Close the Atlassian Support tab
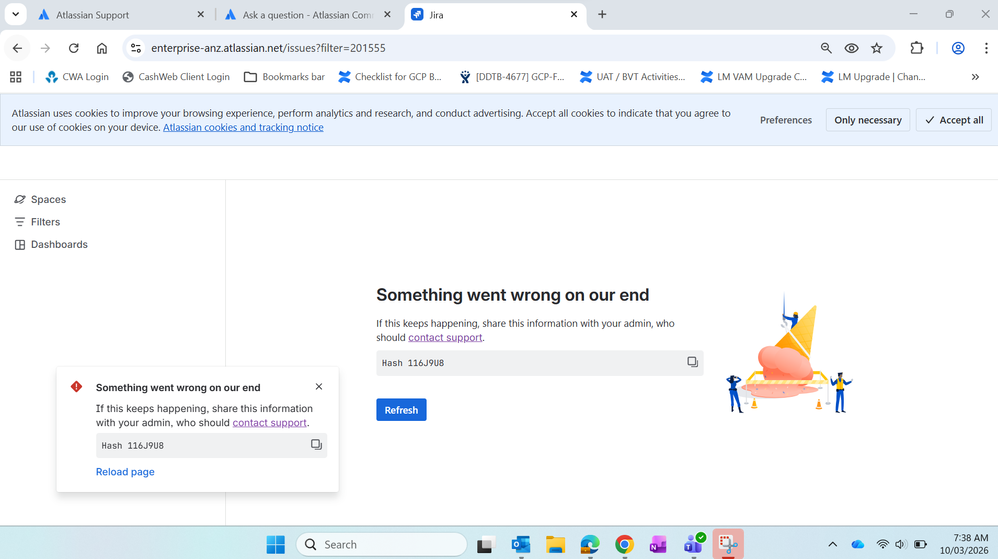The height and width of the screenshot is (559, 998). click(200, 15)
